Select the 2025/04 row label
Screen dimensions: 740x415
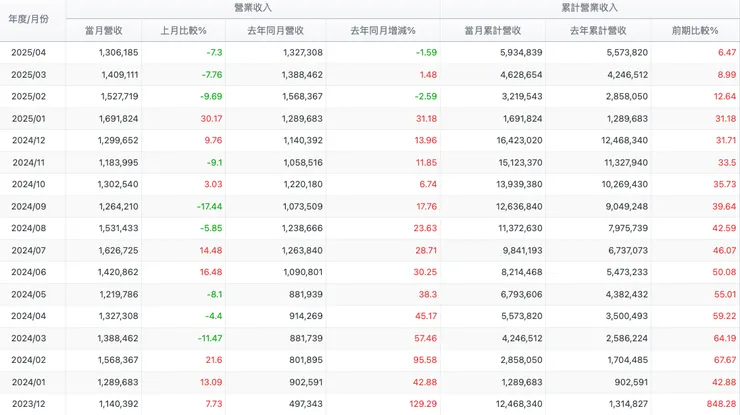tap(29, 52)
